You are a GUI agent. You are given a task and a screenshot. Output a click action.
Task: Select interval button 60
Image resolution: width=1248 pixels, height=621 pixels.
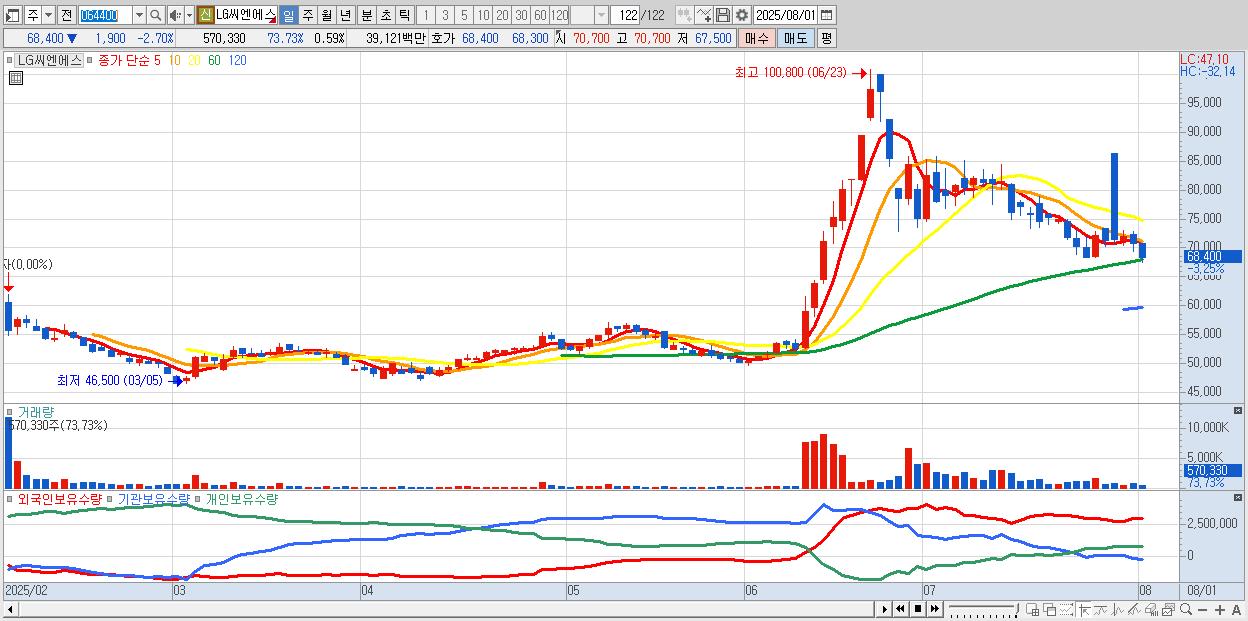click(540, 15)
